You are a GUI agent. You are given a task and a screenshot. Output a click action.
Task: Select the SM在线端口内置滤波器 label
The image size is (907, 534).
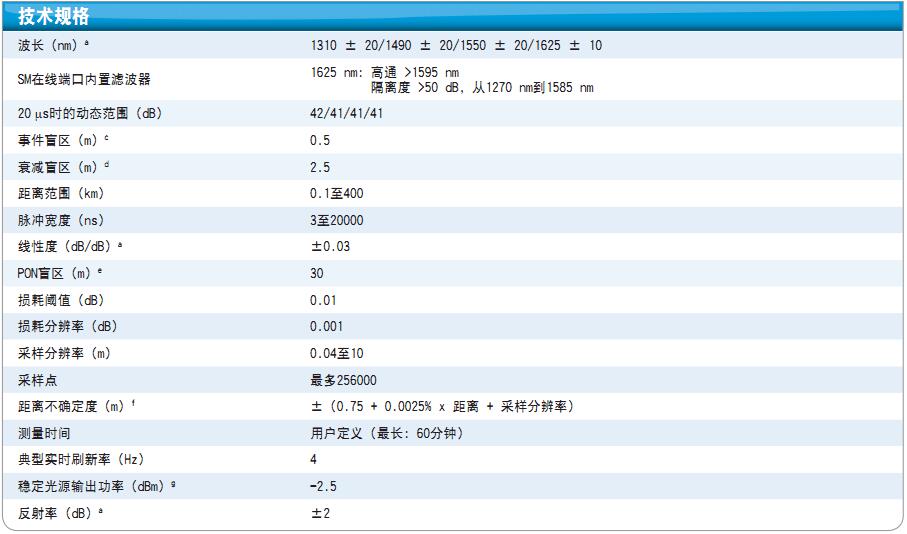[x=85, y=80]
